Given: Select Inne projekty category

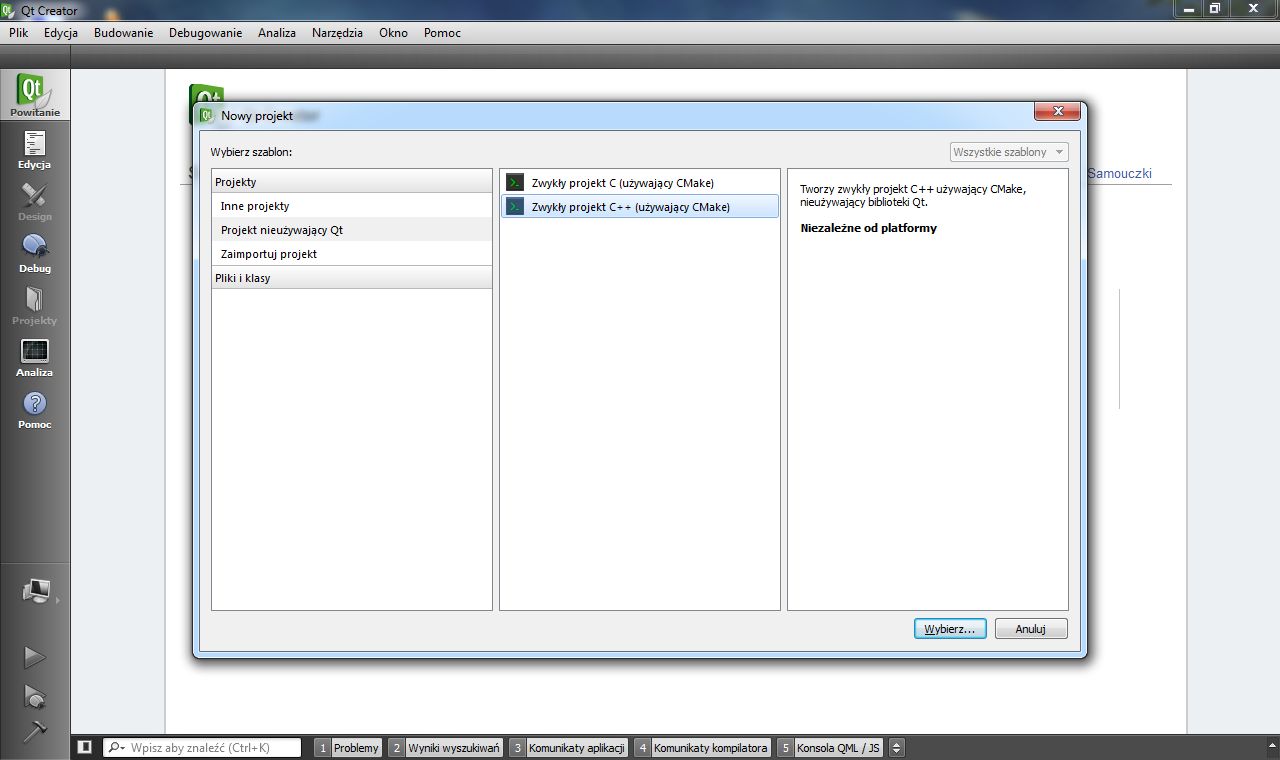Looking at the screenshot, I should [352, 206].
